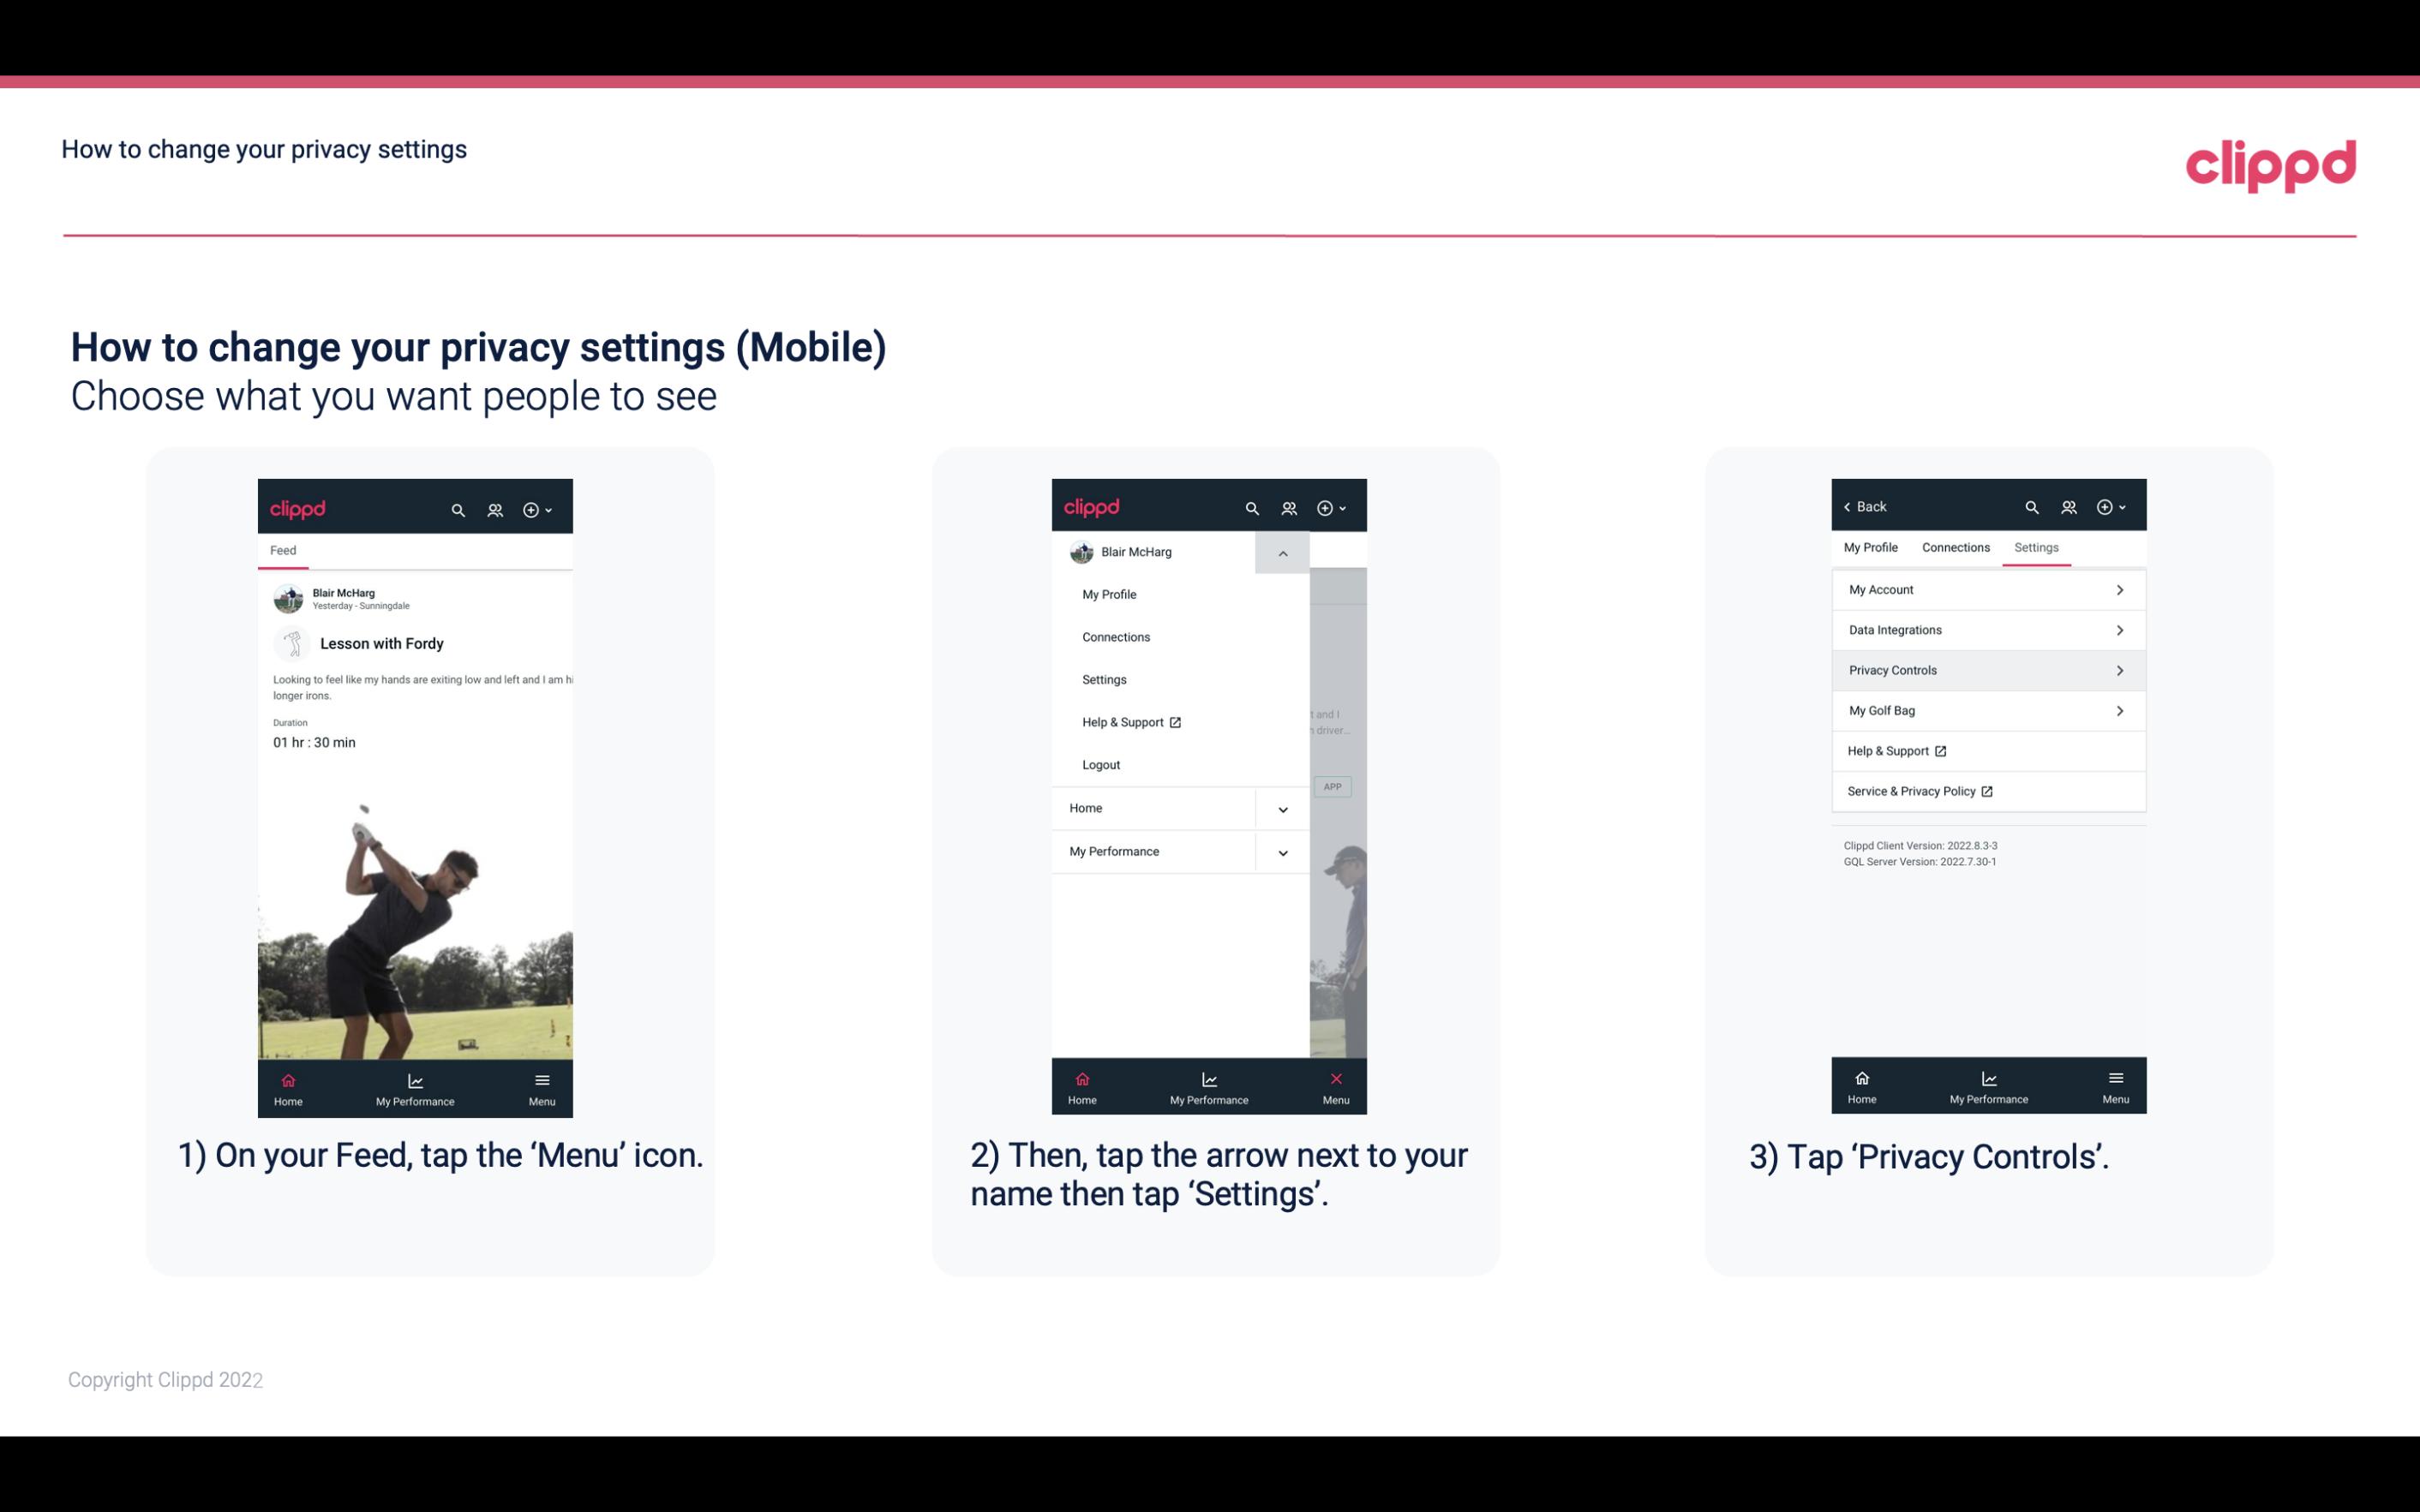The height and width of the screenshot is (1512, 2420).
Task: Tap the Profile icon in navigation bar
Action: coord(494,507)
